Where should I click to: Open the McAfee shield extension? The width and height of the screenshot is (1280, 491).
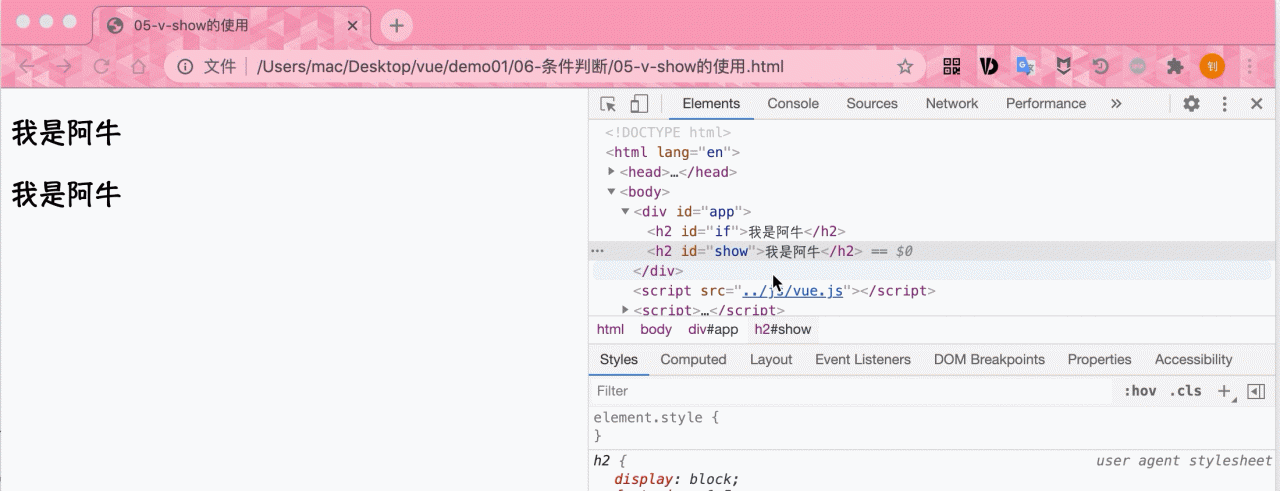click(x=1064, y=67)
